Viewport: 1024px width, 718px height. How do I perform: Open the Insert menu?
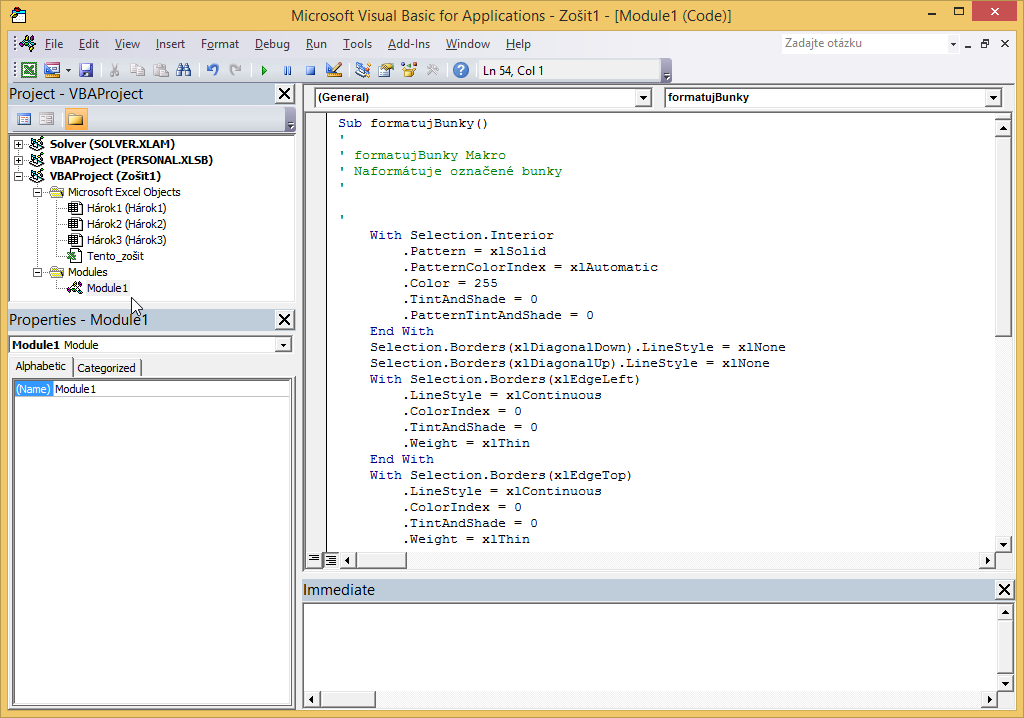[x=170, y=44]
